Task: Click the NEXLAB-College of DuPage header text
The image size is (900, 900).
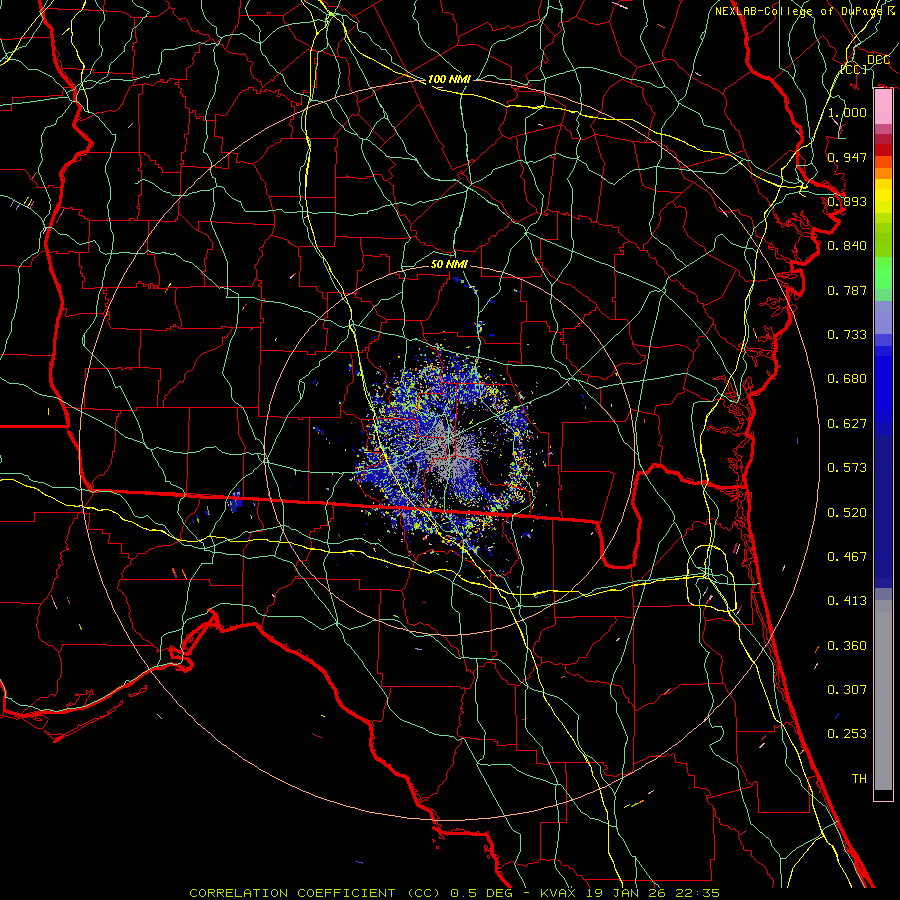Action: pos(805,11)
